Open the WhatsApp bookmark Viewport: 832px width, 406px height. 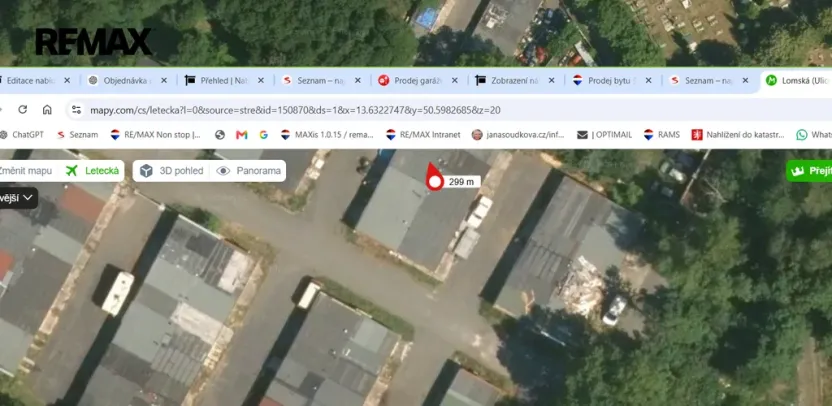click(x=814, y=135)
